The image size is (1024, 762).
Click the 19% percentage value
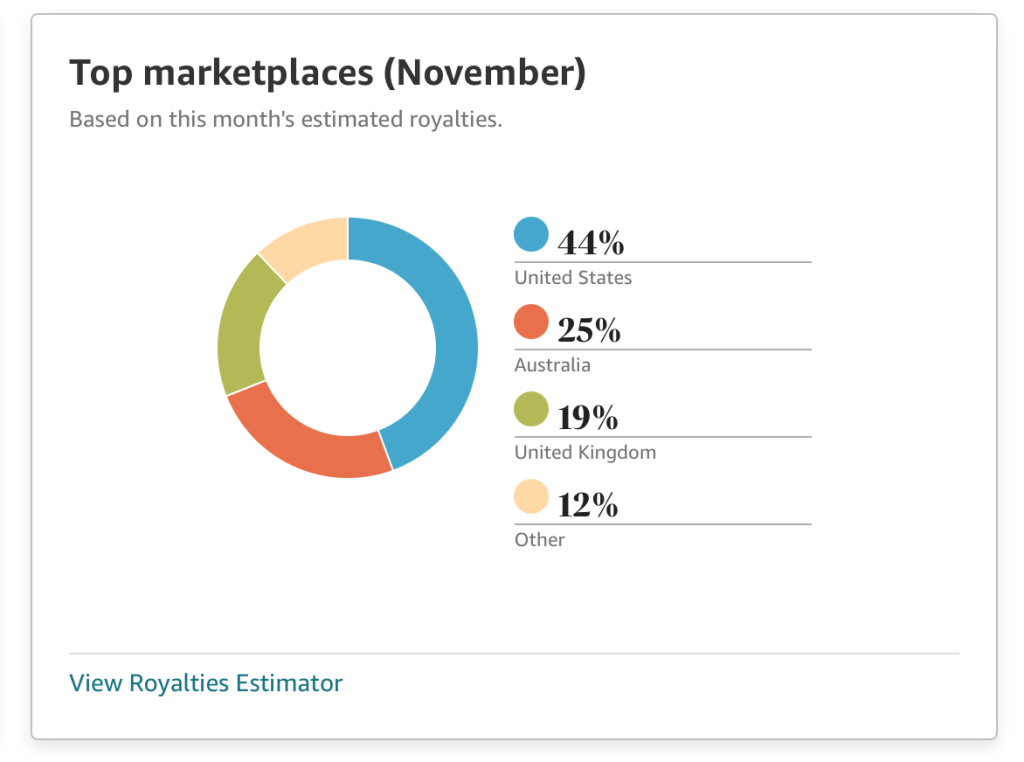(588, 417)
